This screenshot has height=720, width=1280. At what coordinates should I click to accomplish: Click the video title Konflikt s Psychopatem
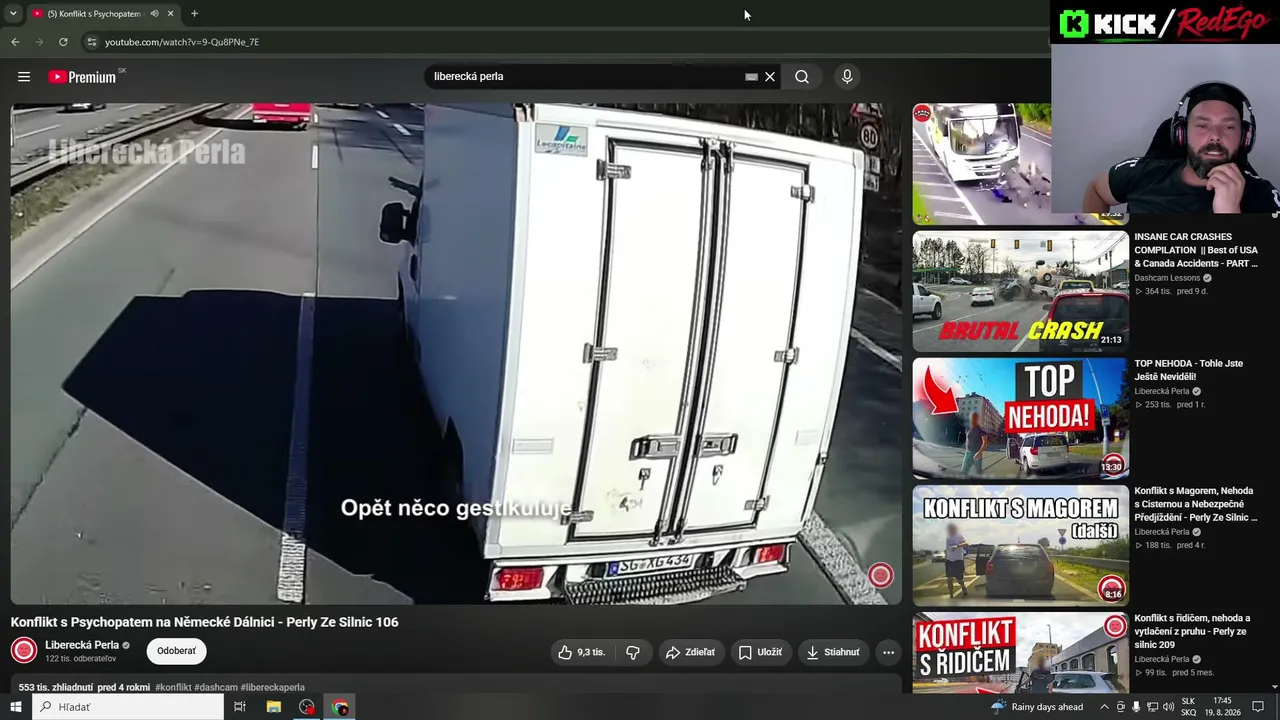click(x=205, y=622)
